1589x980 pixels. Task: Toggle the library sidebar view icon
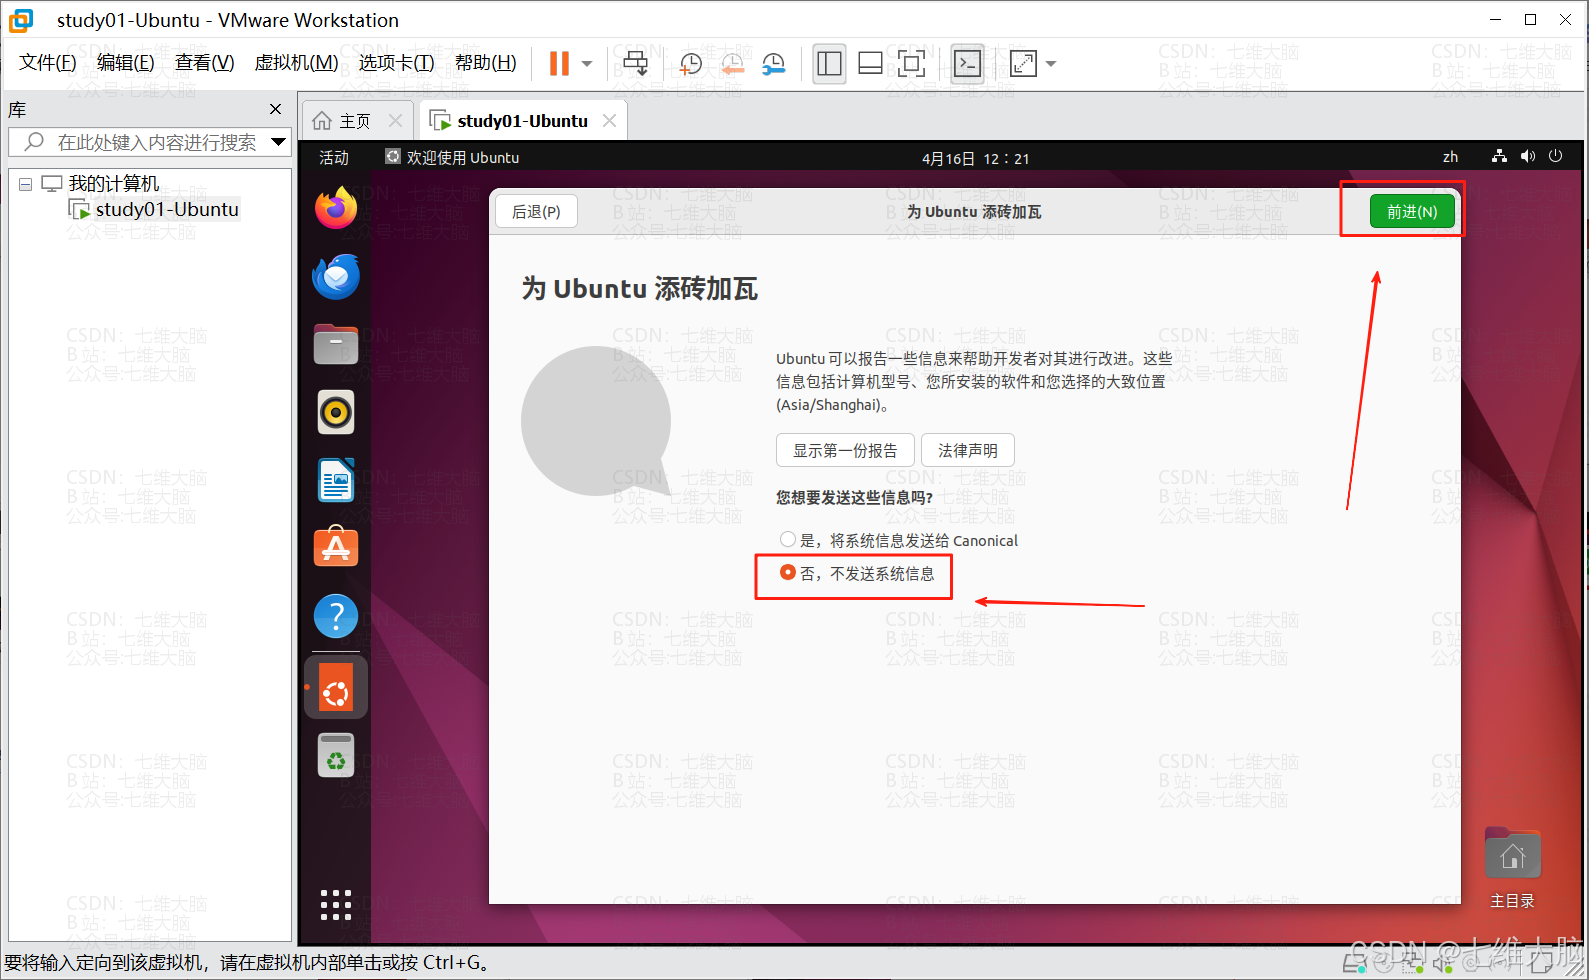coord(829,64)
